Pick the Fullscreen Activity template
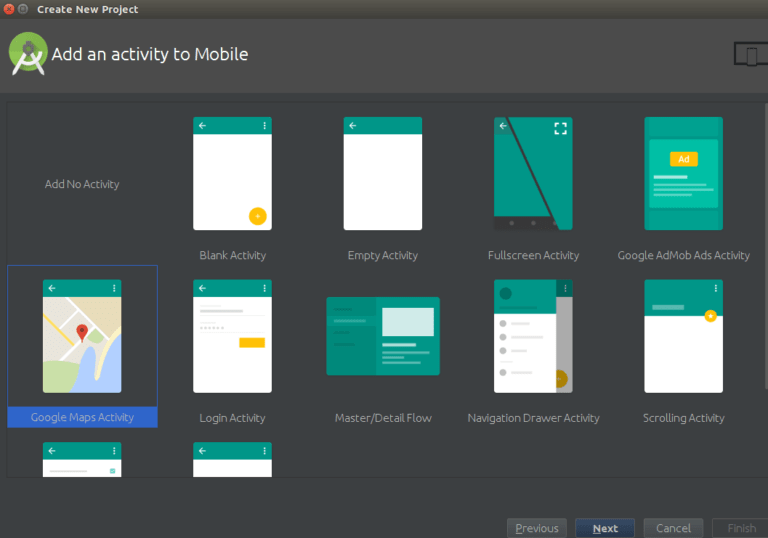768x538 pixels. click(x=533, y=173)
